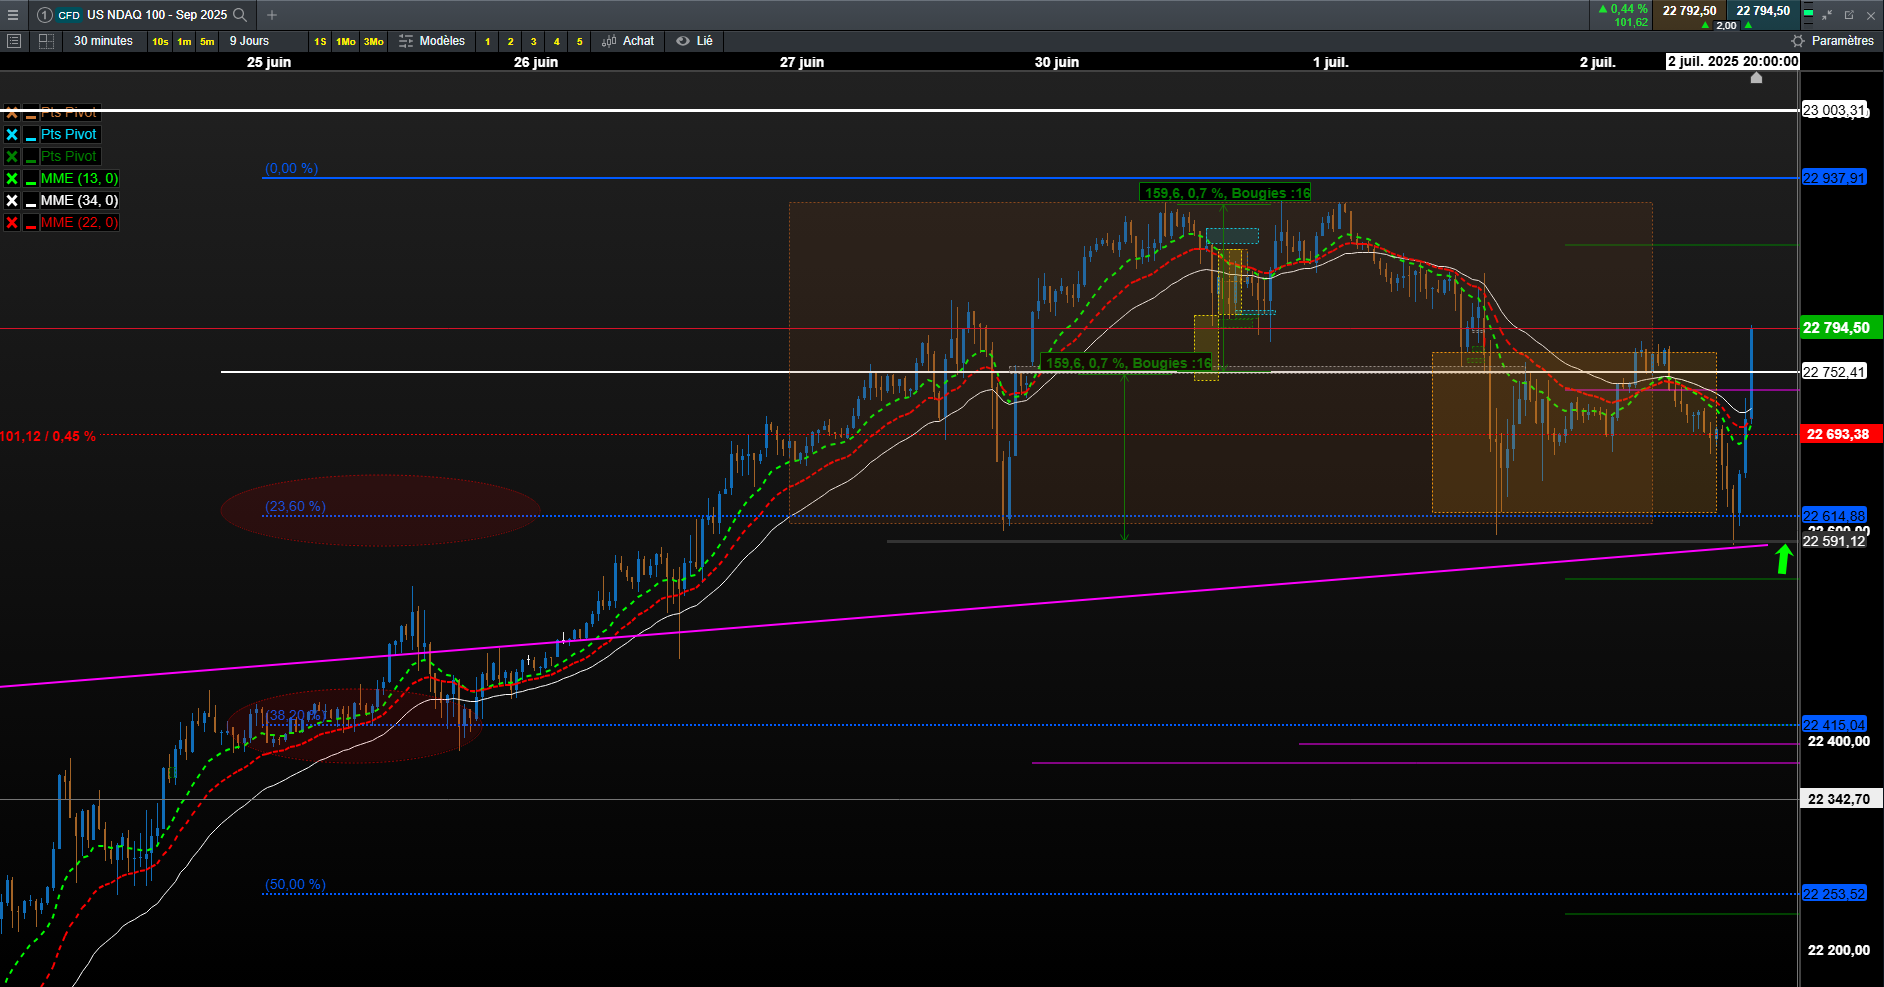Add a new chart tab with plus
Image resolution: width=1884 pixels, height=987 pixels.
[272, 15]
